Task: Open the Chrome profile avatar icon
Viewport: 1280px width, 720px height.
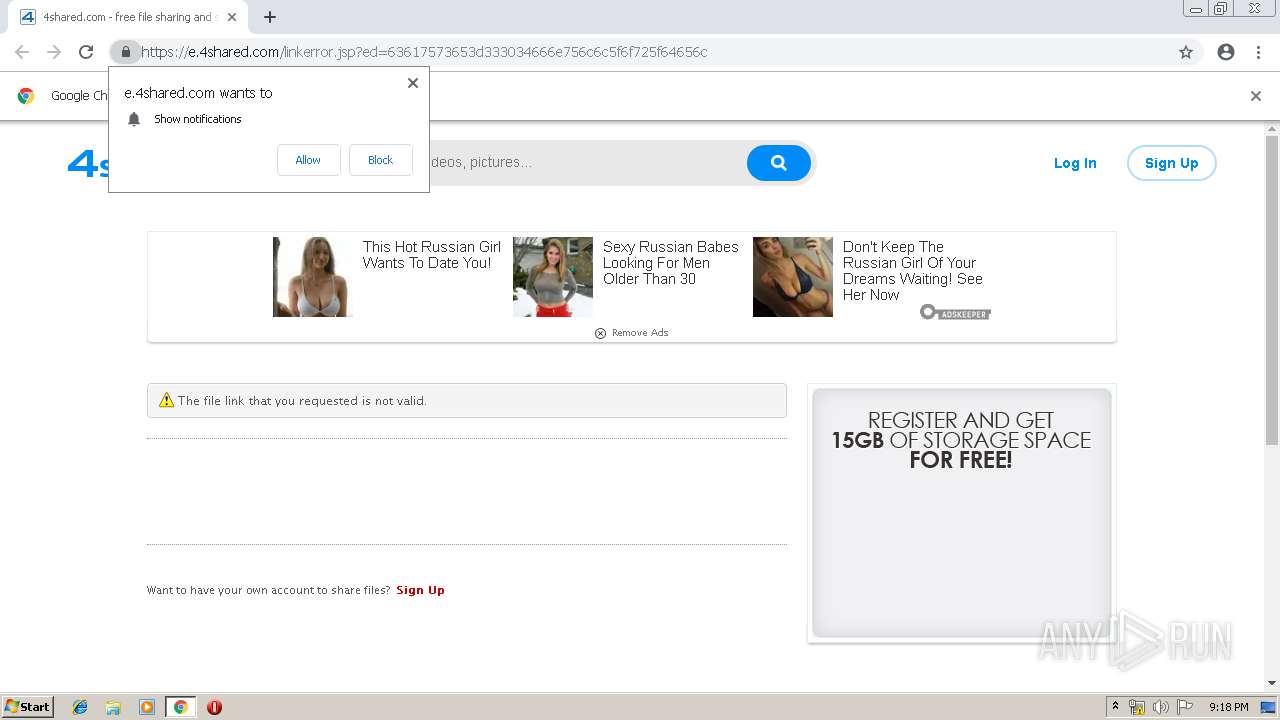Action: (x=1226, y=52)
